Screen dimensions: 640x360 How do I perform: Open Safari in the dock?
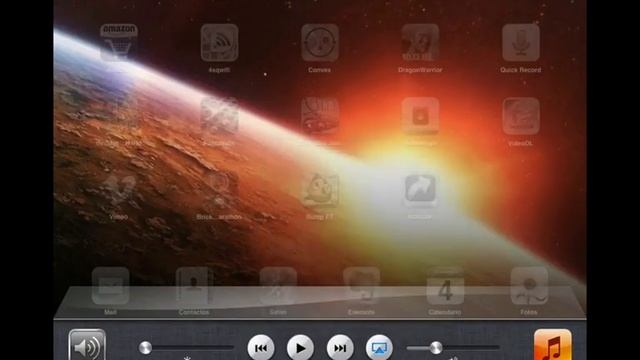coord(278,286)
